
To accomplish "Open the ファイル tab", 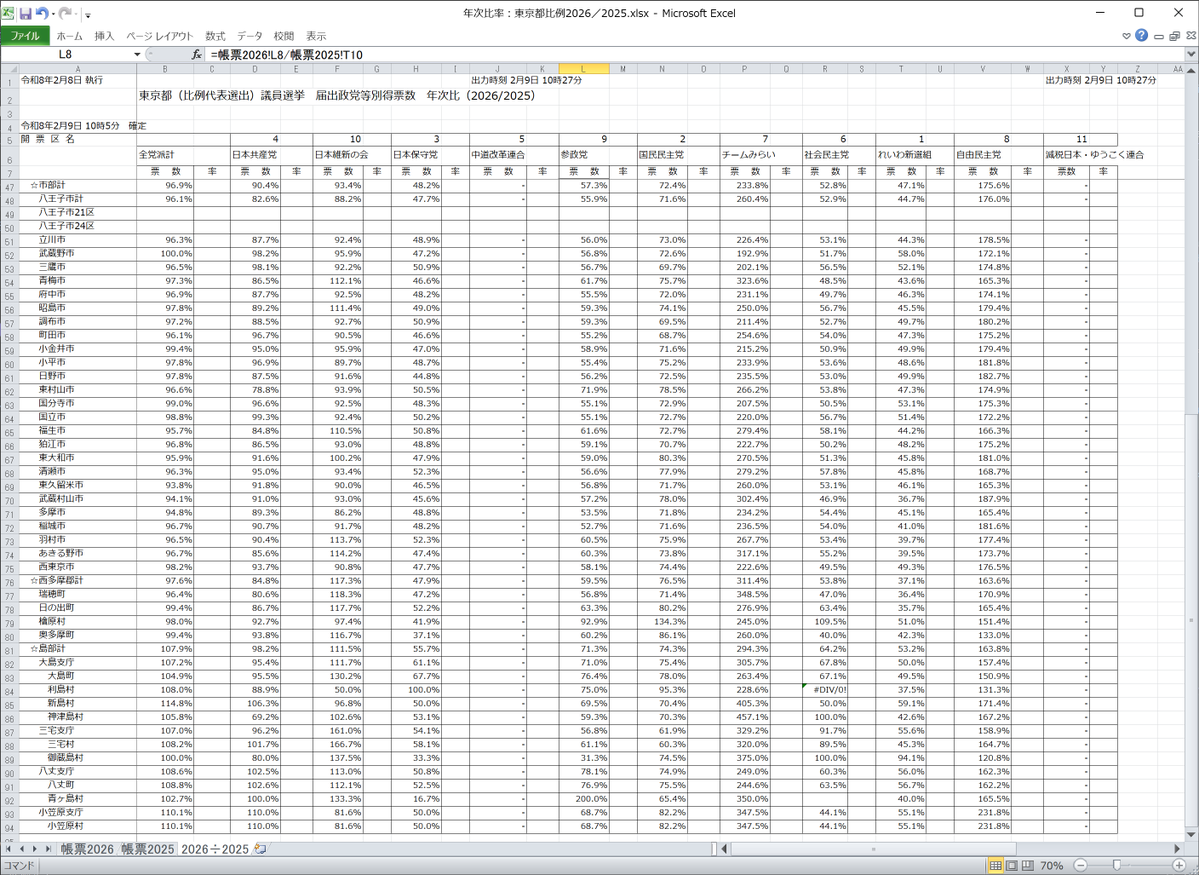I will tap(24, 36).
